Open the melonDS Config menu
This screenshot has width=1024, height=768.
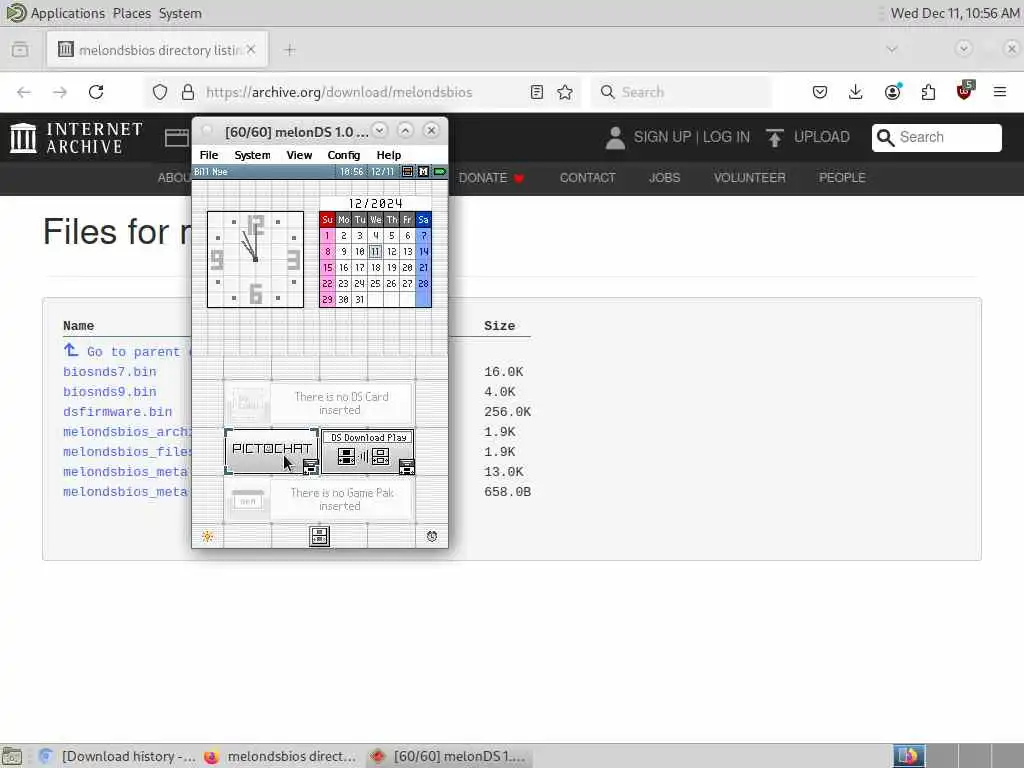[344, 155]
